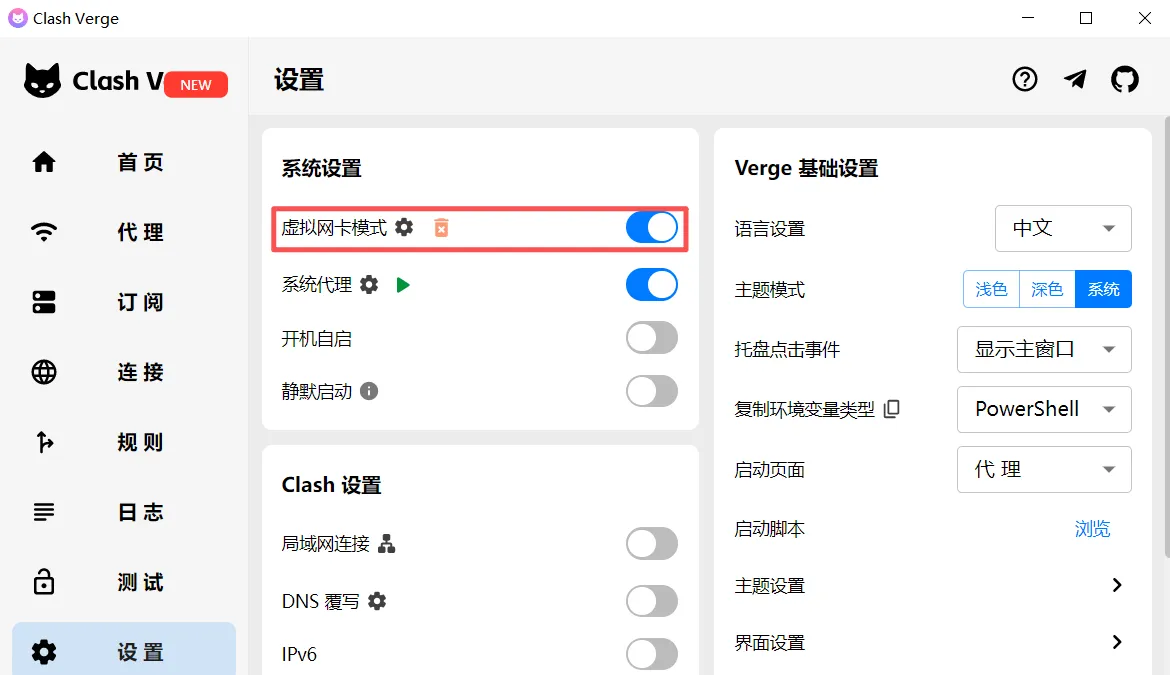Click the trash icon next to 虚拟网卡模式
Image resolution: width=1170 pixels, height=675 pixels.
click(x=441, y=227)
